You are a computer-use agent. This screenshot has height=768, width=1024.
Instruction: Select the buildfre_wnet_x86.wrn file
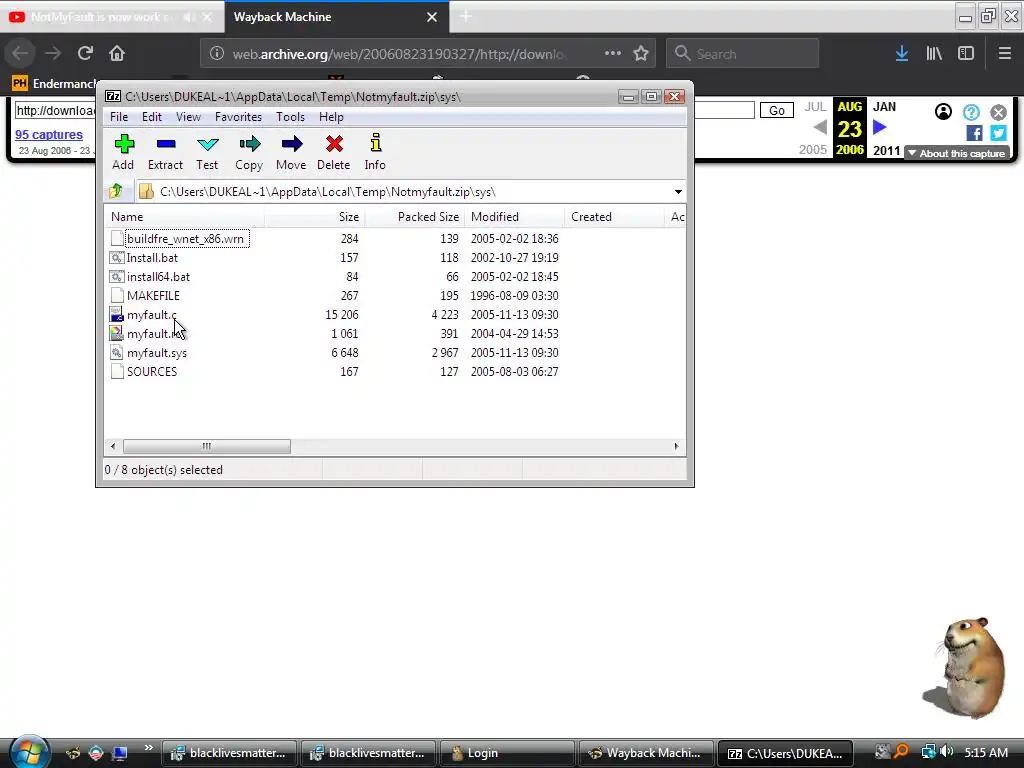point(185,239)
